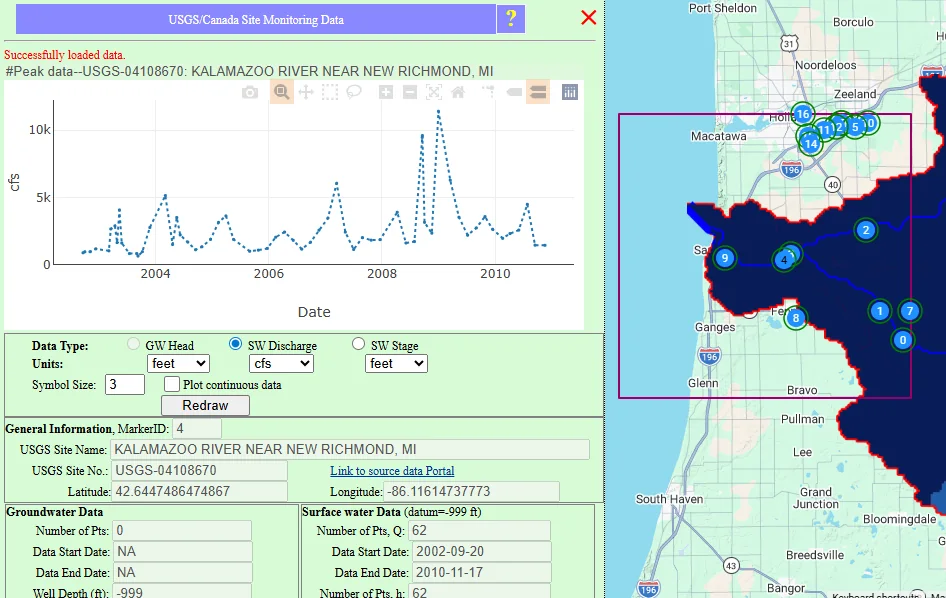Select Compare data on hover icon
Image resolution: width=946 pixels, height=598 pixels.
tap(538, 92)
